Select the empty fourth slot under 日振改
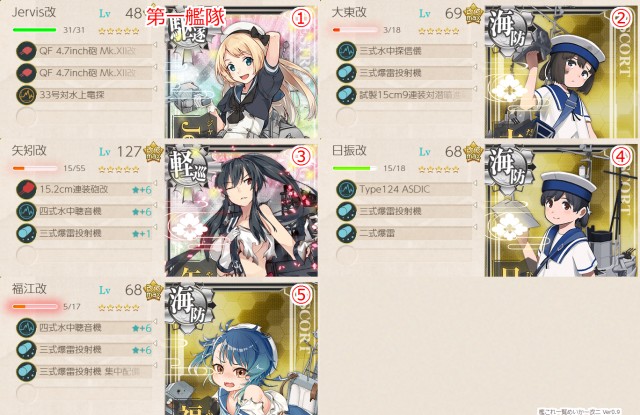 click(404, 255)
